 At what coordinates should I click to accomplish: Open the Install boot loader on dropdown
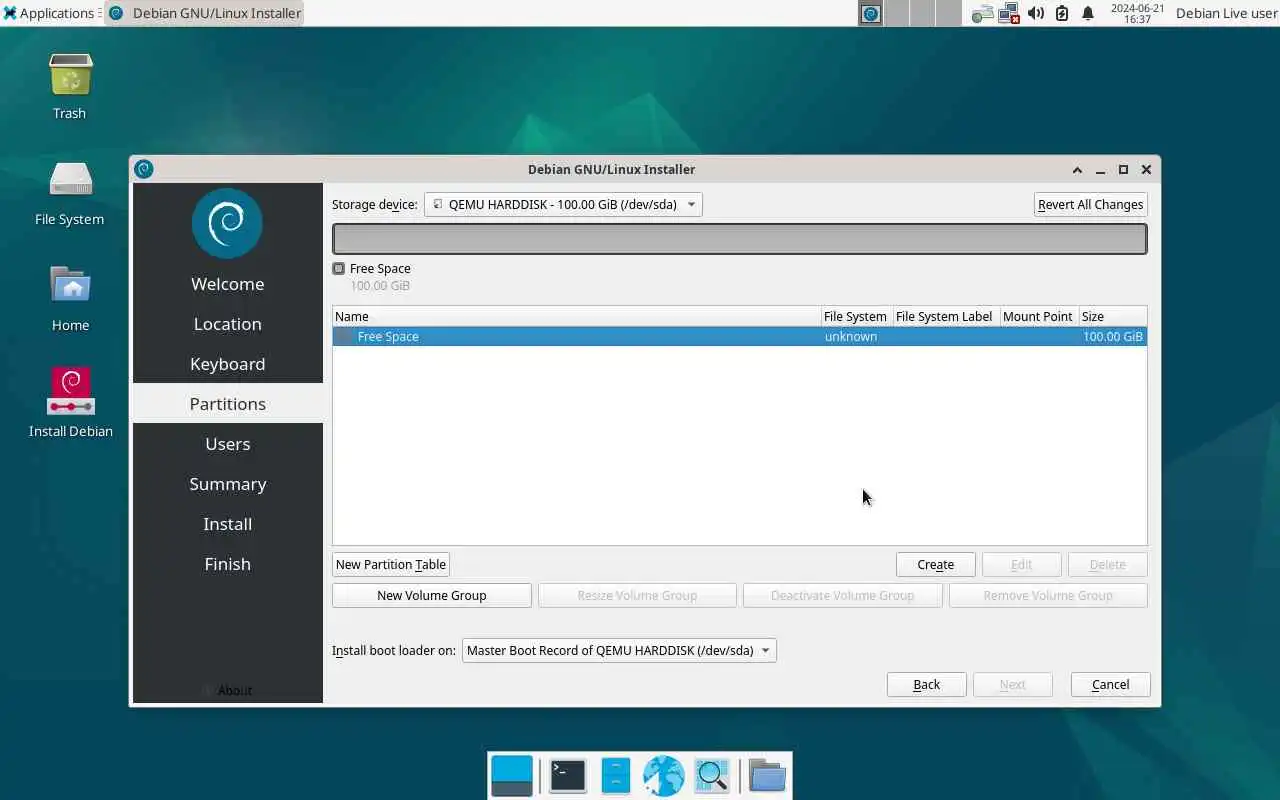click(619, 650)
